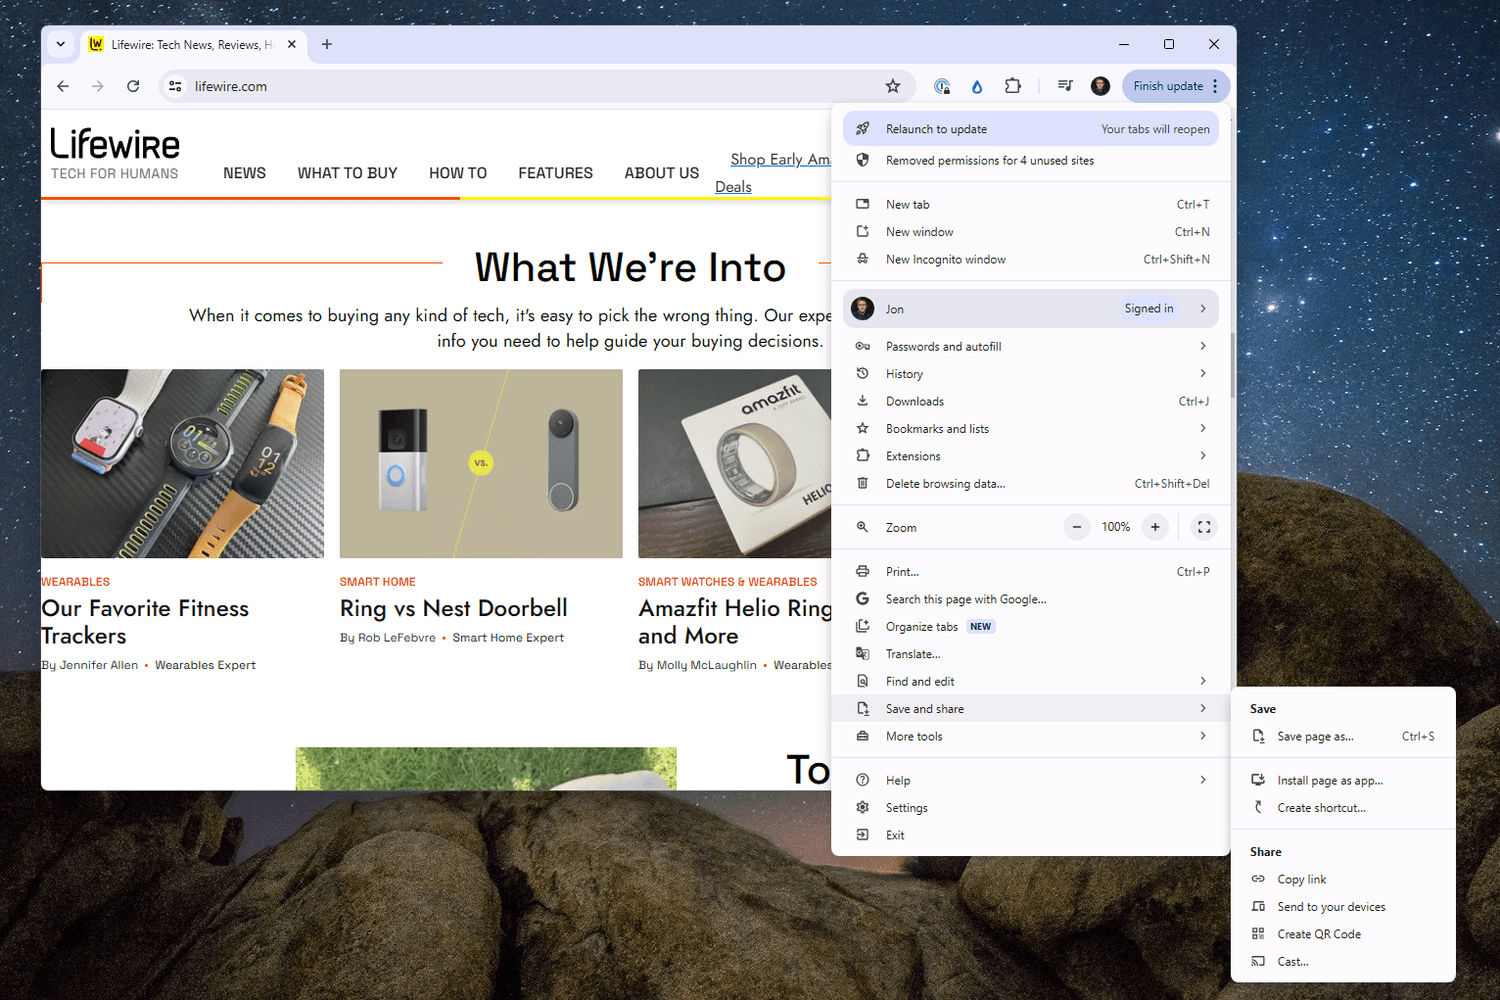Click the Finish update button
The image size is (1500, 1000).
1168,86
